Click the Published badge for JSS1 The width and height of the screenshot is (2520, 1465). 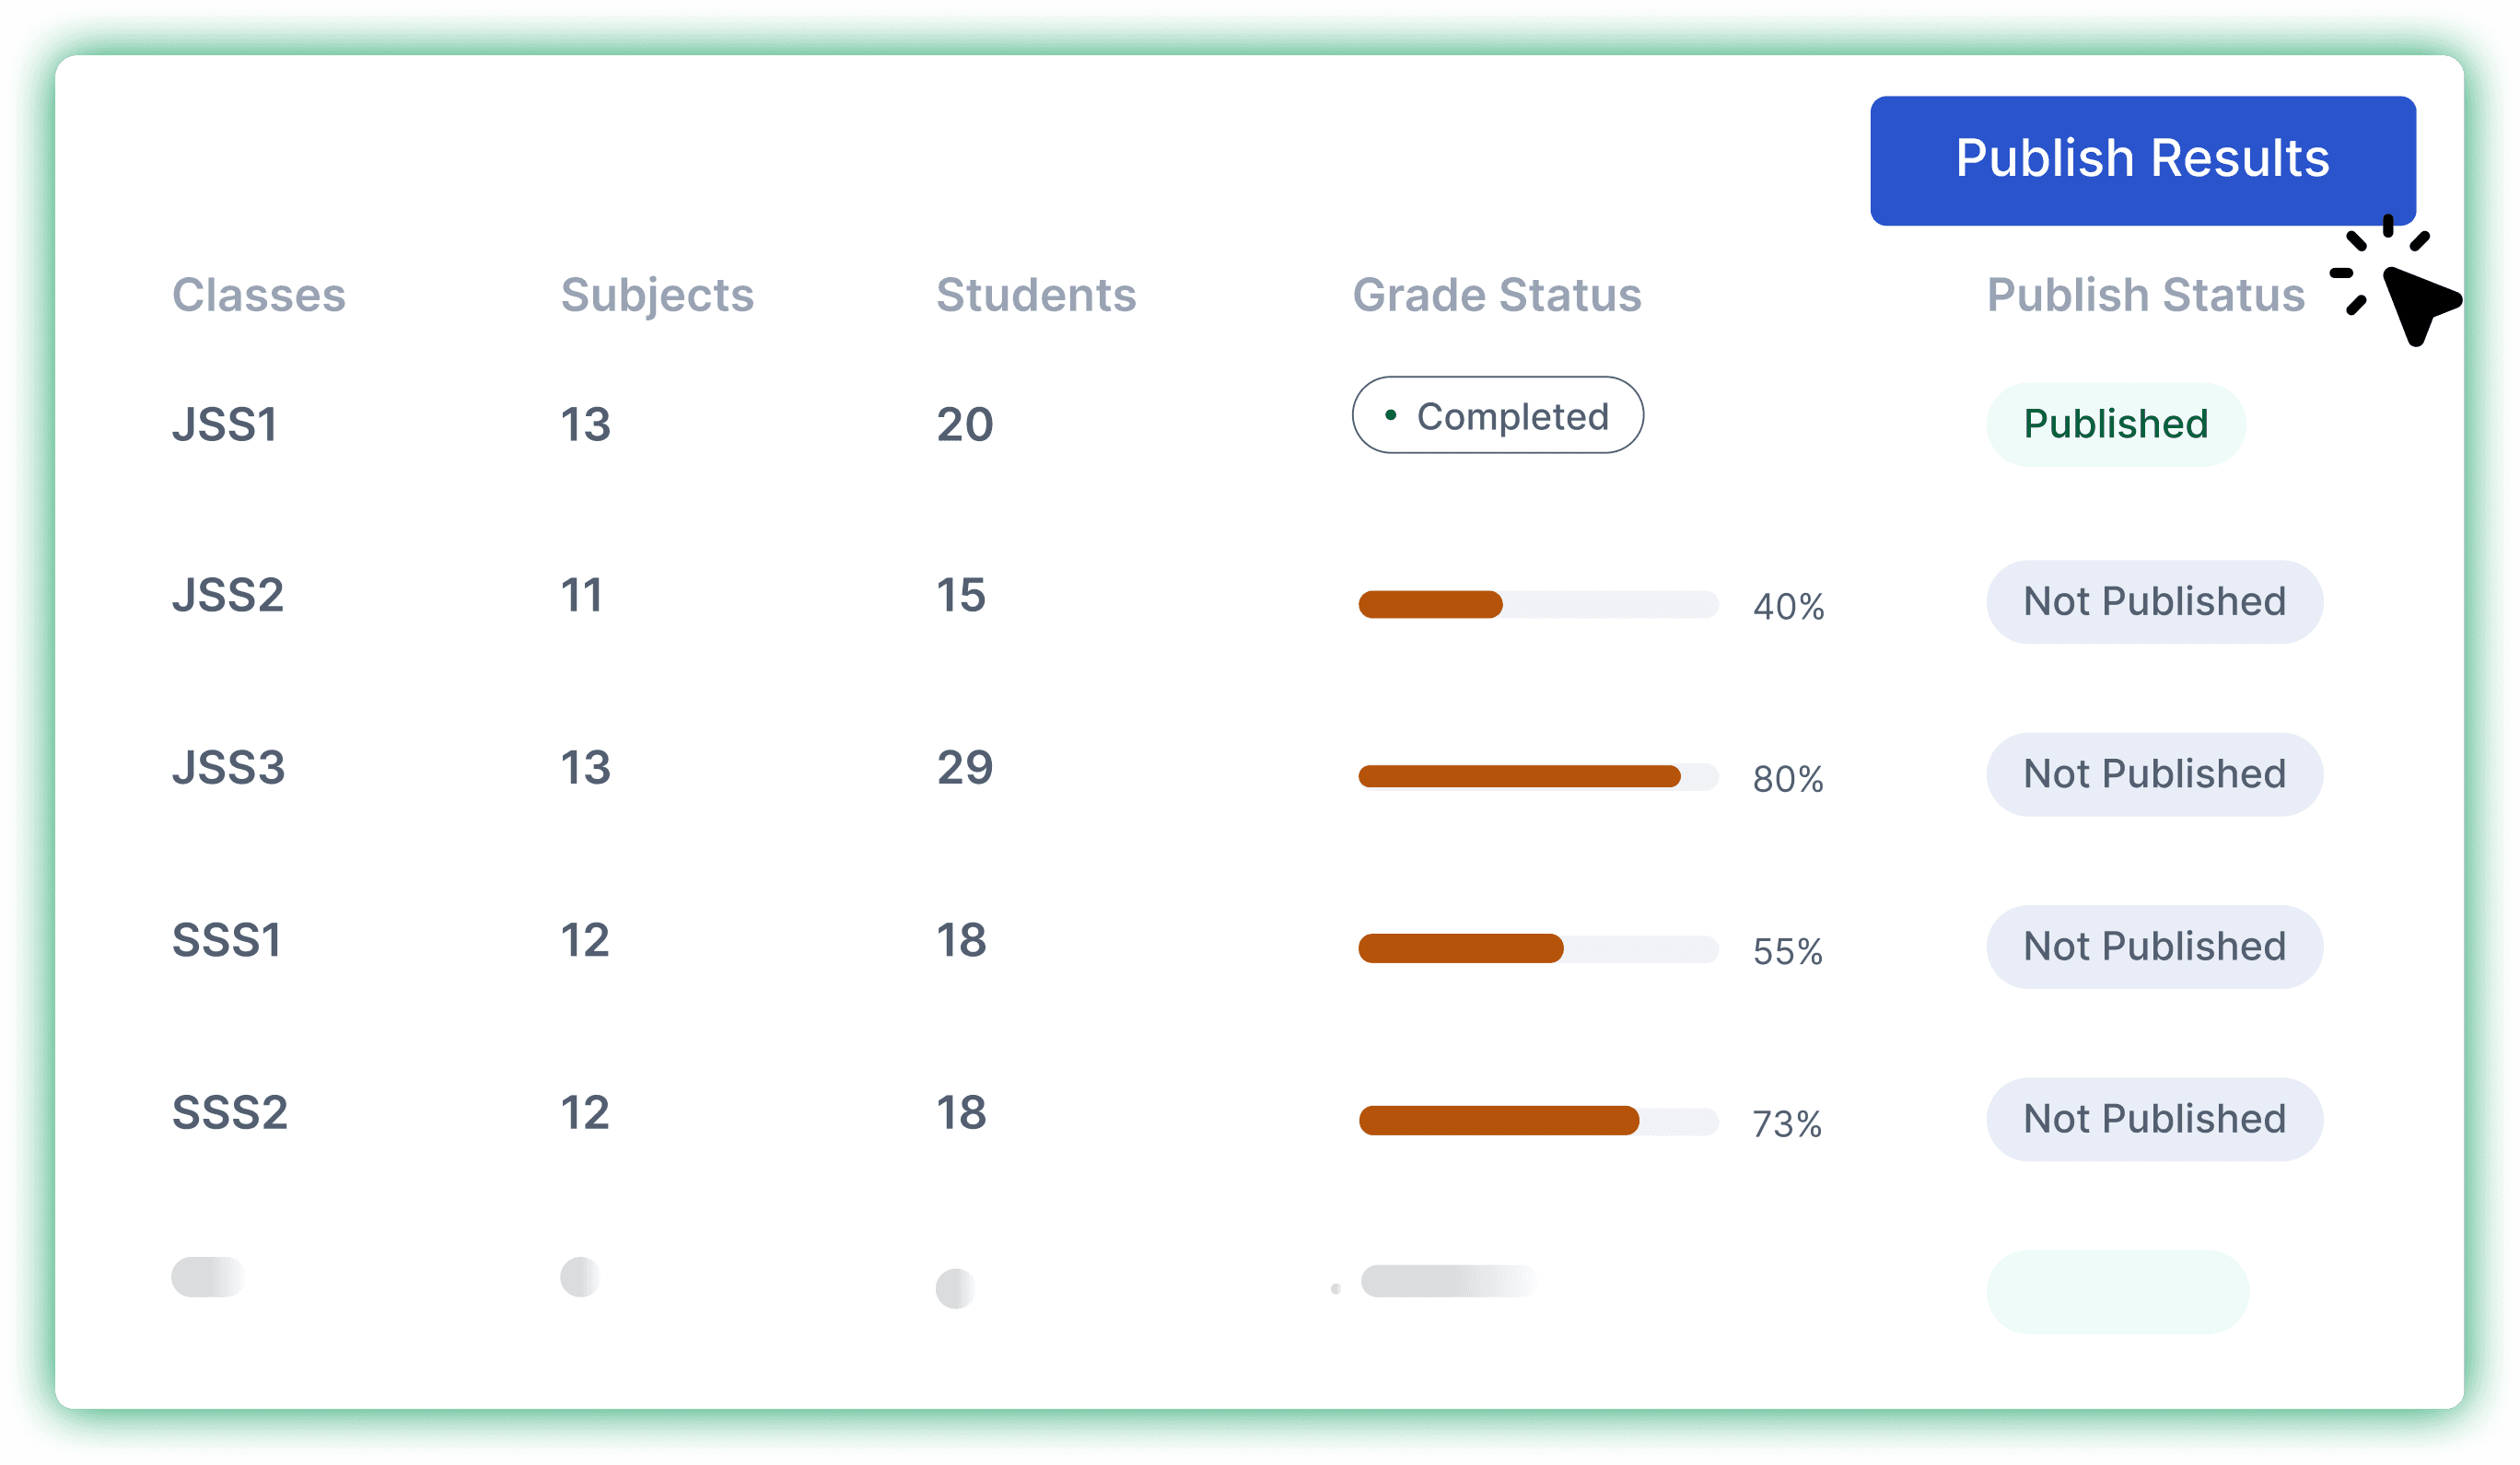coord(2115,424)
